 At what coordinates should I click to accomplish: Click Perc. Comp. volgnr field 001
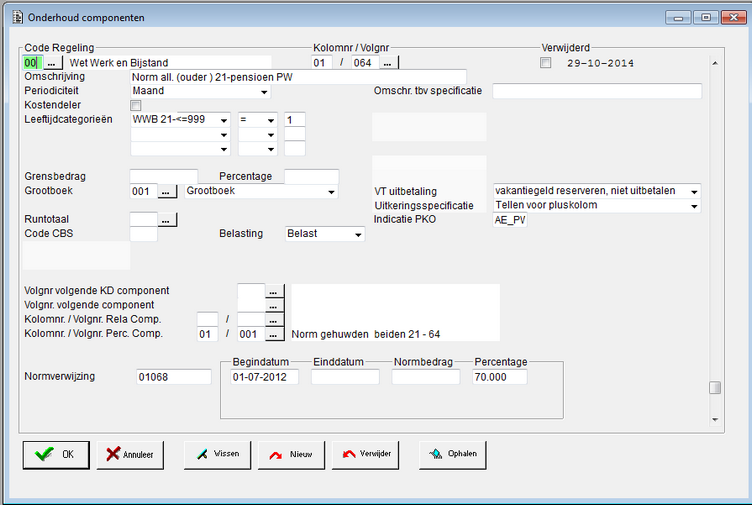[251, 334]
